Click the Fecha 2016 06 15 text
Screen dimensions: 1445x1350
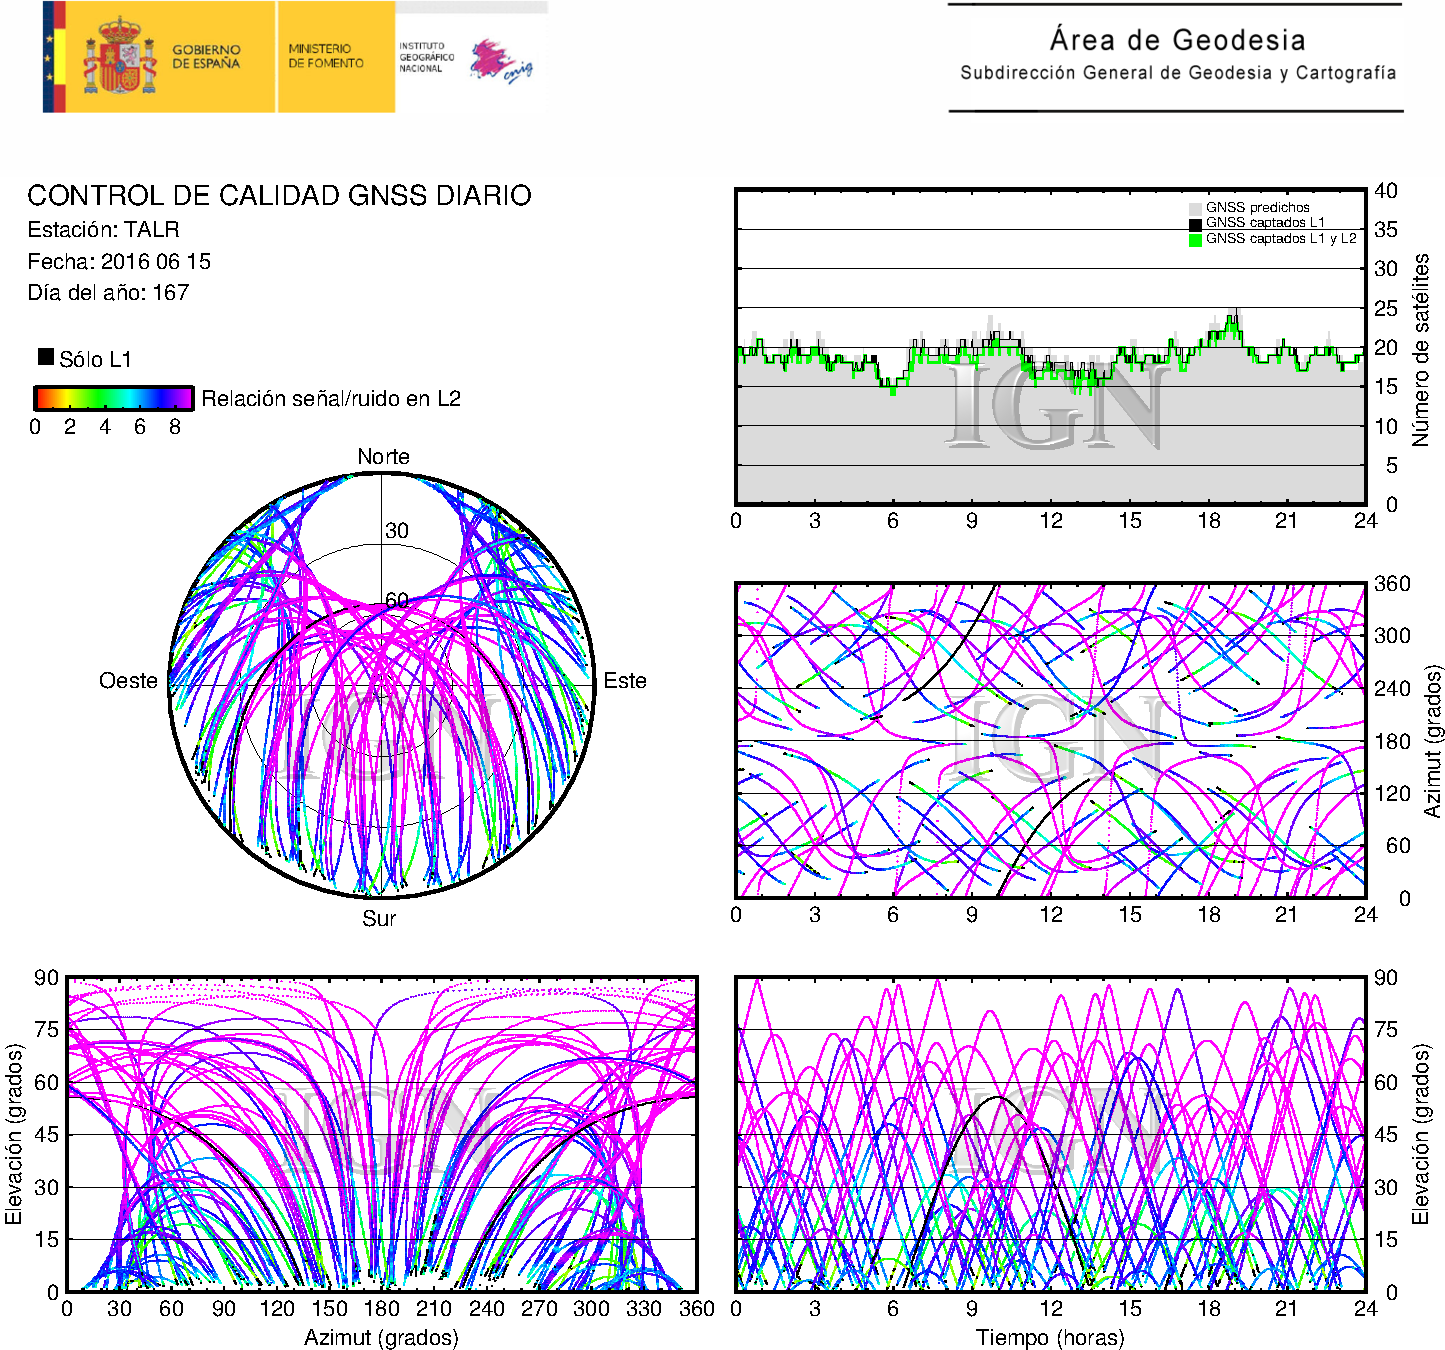click(119, 262)
